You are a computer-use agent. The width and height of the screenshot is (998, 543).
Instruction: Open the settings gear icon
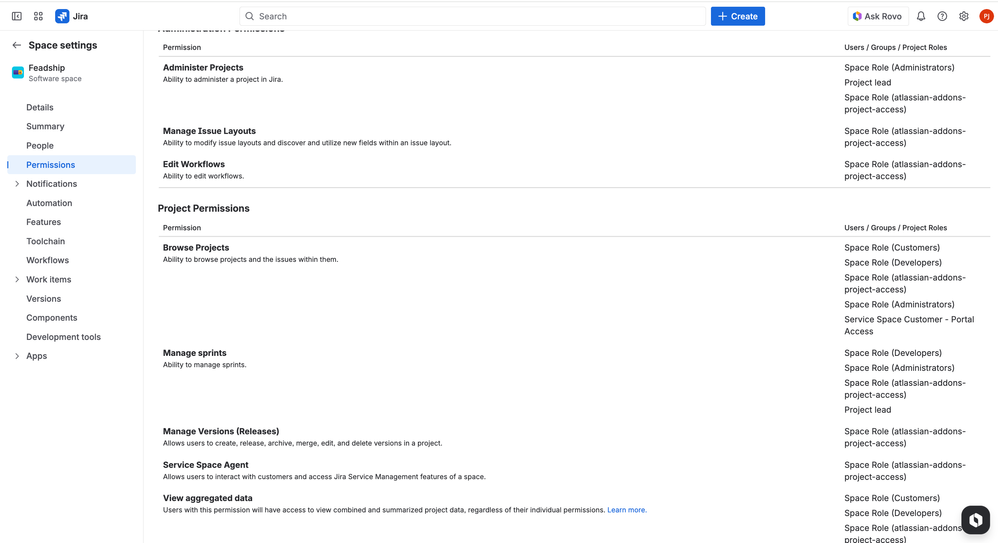click(964, 17)
